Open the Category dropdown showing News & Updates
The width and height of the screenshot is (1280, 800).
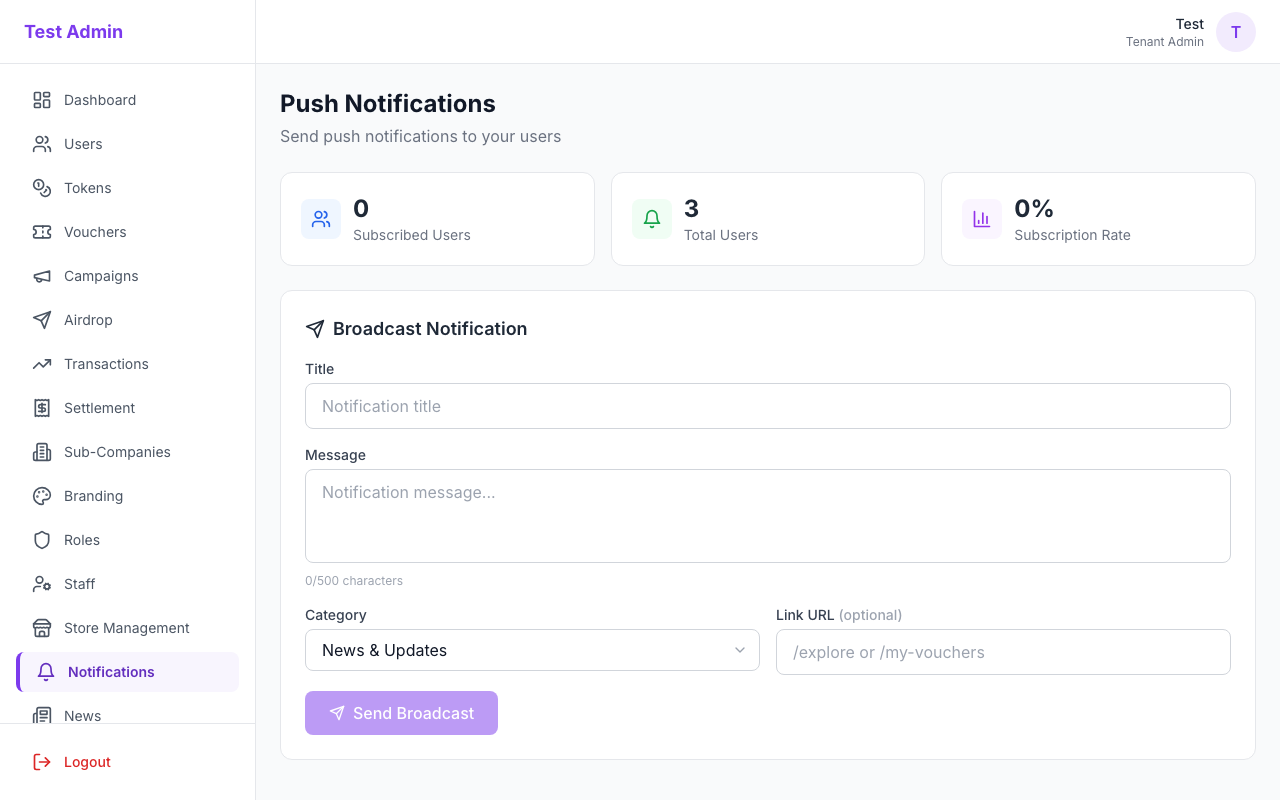pos(532,650)
